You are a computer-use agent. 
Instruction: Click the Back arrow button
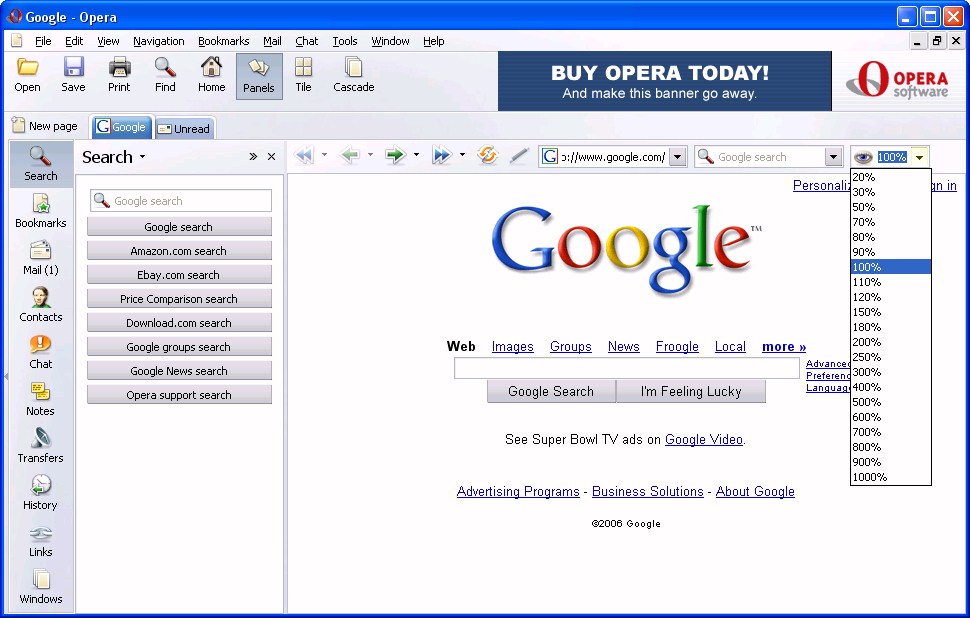350,155
